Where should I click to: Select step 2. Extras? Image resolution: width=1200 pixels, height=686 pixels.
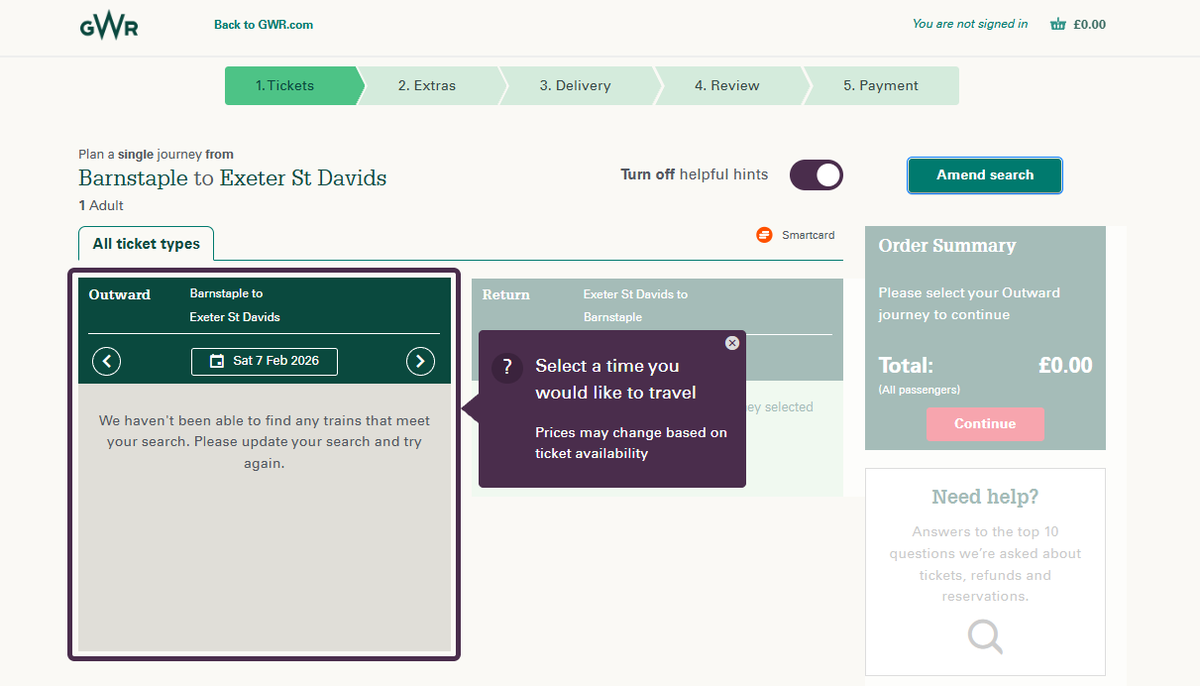pos(427,86)
